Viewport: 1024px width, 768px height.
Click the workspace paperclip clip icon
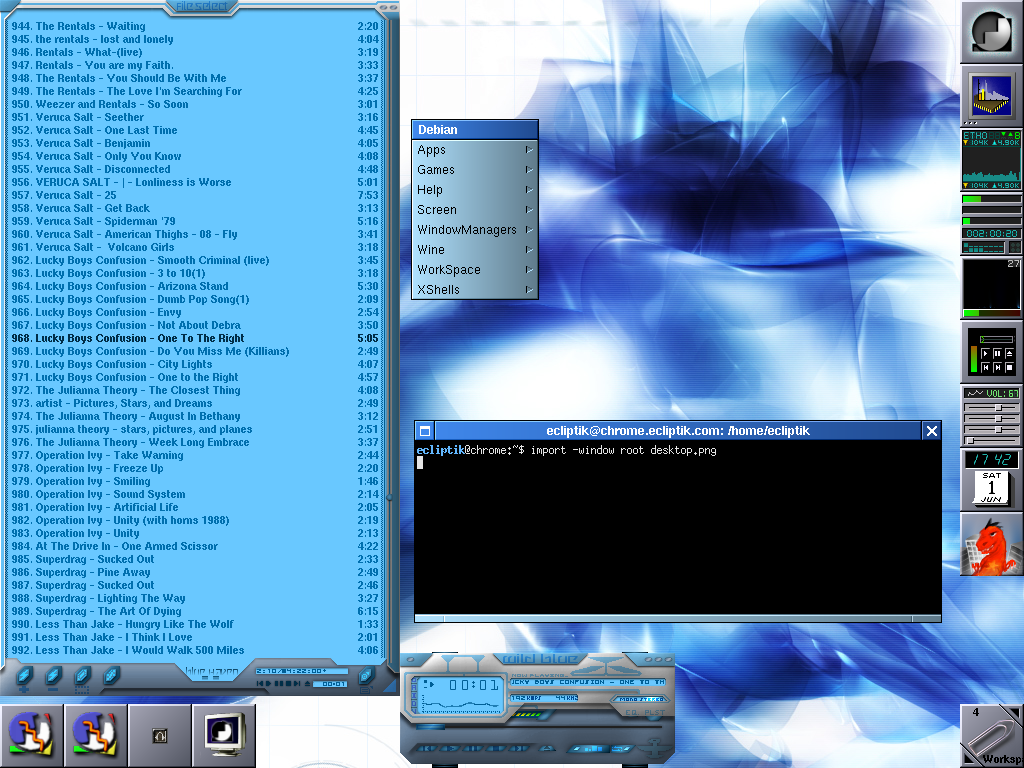(991, 735)
